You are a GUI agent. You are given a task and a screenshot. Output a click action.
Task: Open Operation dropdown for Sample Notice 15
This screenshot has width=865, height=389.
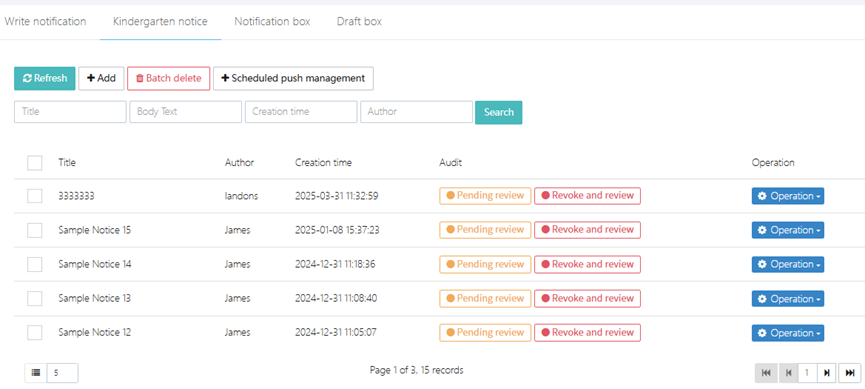click(788, 230)
